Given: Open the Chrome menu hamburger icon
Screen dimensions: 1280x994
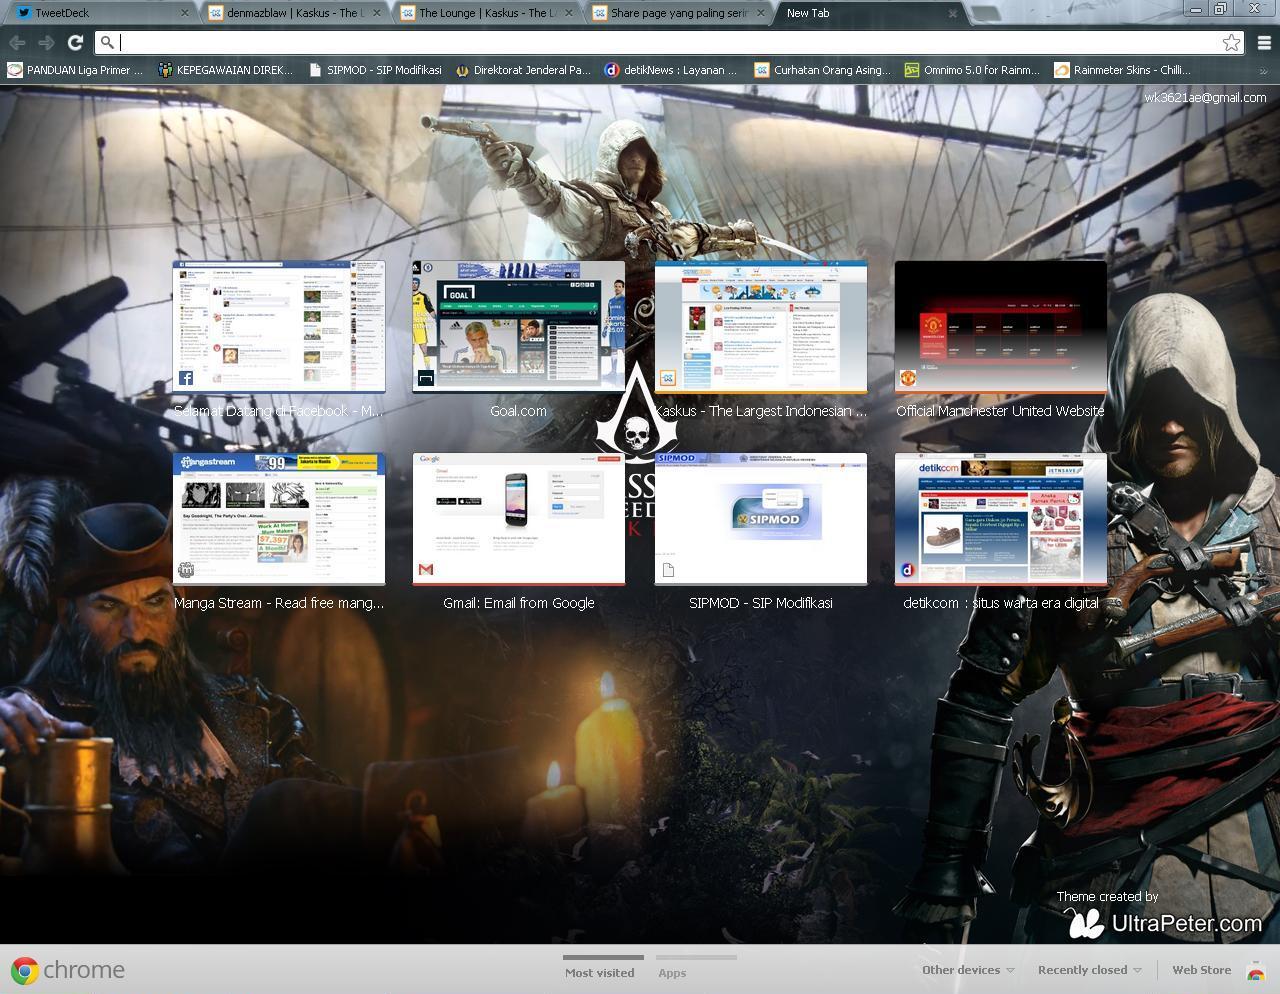Looking at the screenshot, I should click(1264, 42).
